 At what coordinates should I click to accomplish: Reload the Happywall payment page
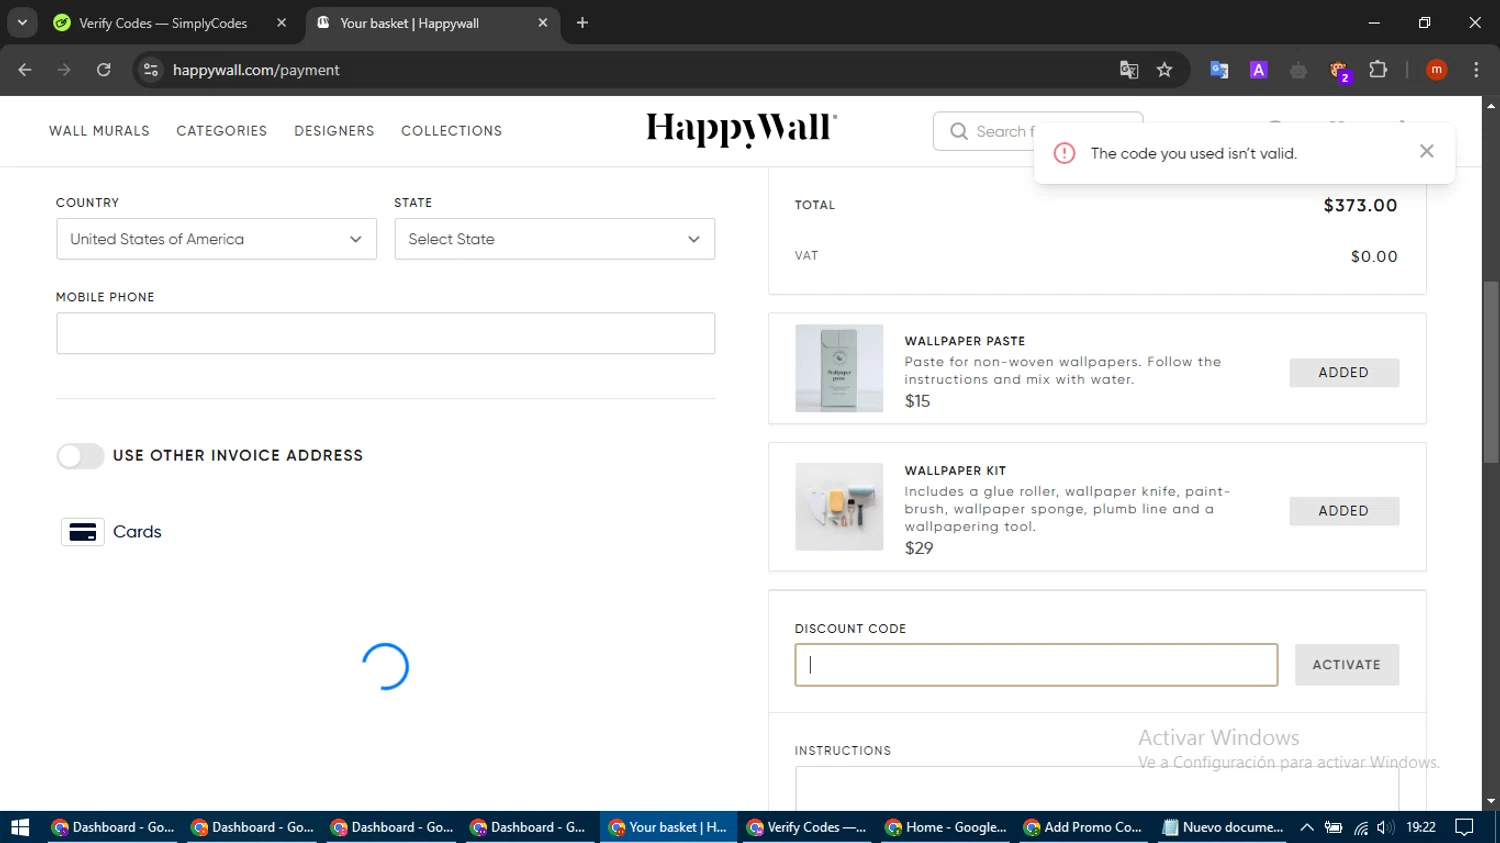(x=104, y=70)
